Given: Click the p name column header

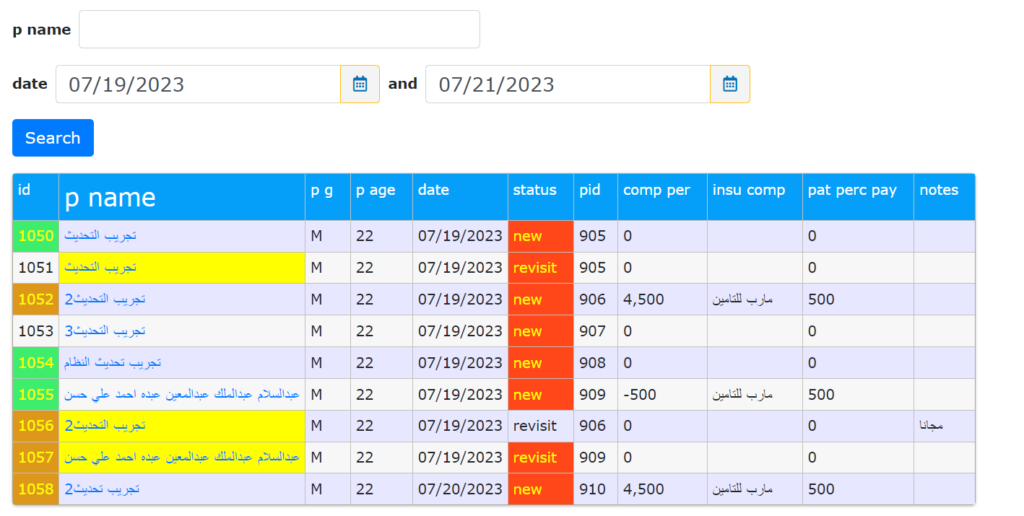Looking at the screenshot, I should tap(110, 197).
